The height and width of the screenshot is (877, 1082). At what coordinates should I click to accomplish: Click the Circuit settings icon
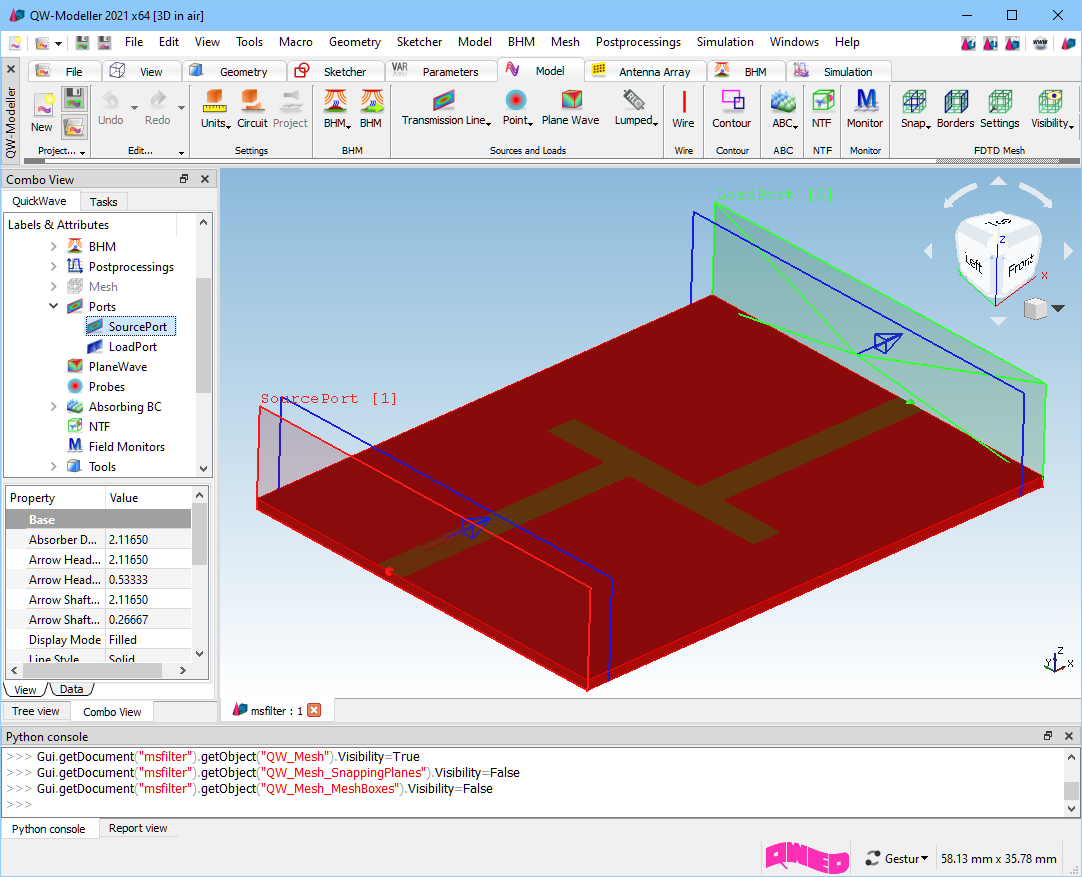252,101
